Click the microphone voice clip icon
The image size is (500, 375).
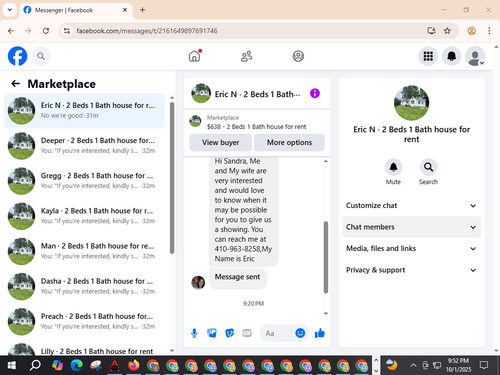(194, 333)
